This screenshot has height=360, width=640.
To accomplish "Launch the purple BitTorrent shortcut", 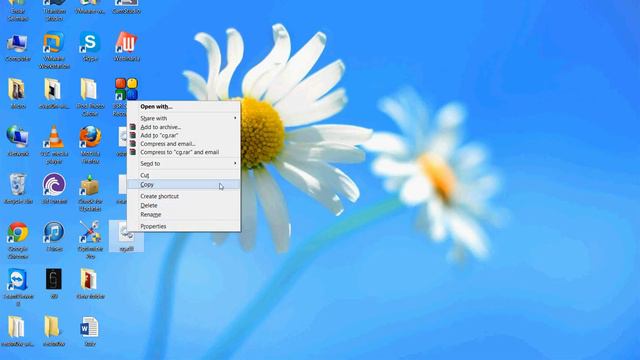I will [x=53, y=184].
